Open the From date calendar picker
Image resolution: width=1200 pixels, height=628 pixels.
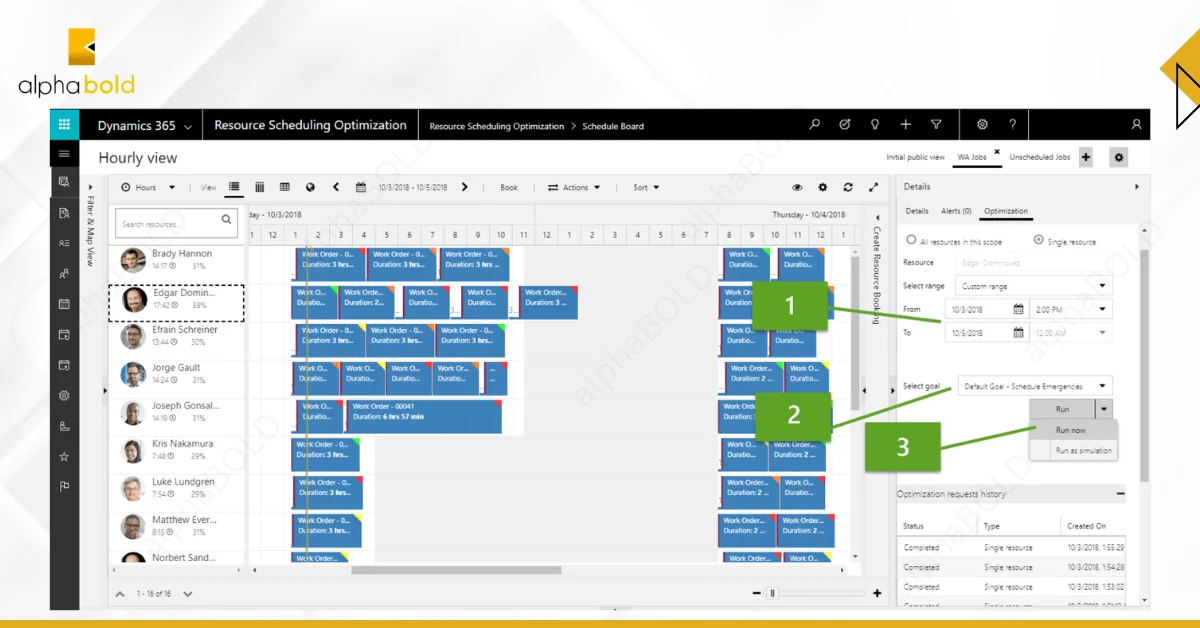click(1019, 310)
